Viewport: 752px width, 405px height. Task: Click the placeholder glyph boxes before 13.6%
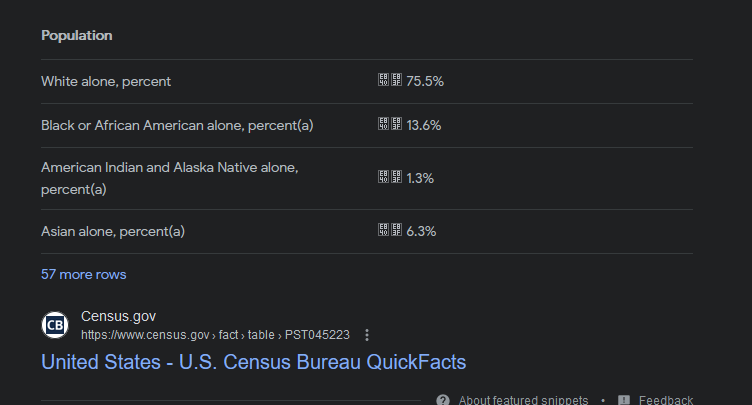coord(389,124)
